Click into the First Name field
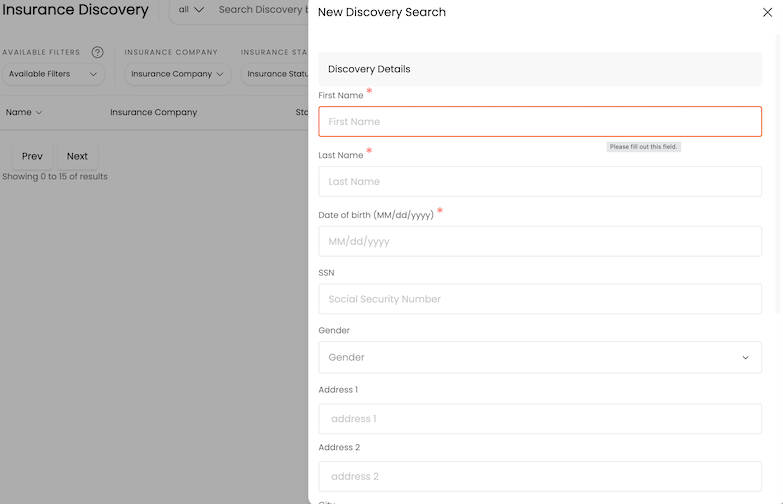The image size is (783, 504). click(540, 122)
